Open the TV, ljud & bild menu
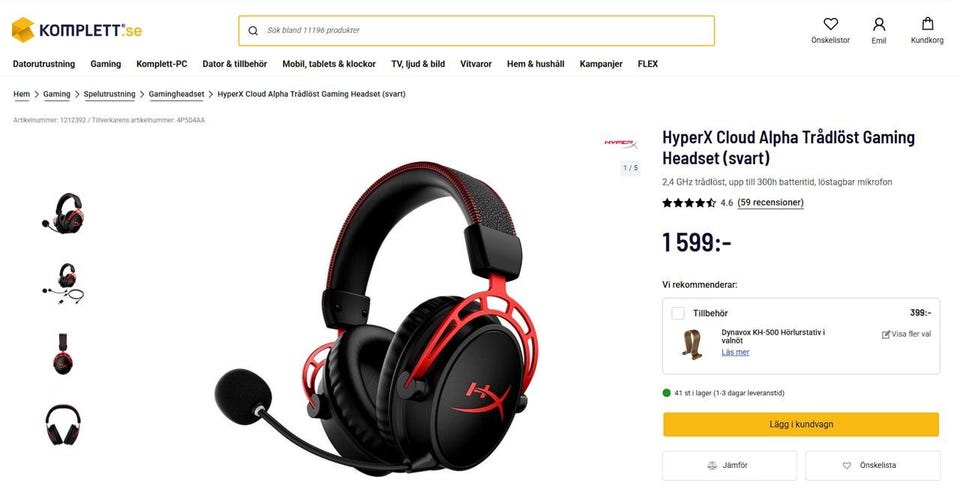The width and height of the screenshot is (960, 495). (418, 64)
